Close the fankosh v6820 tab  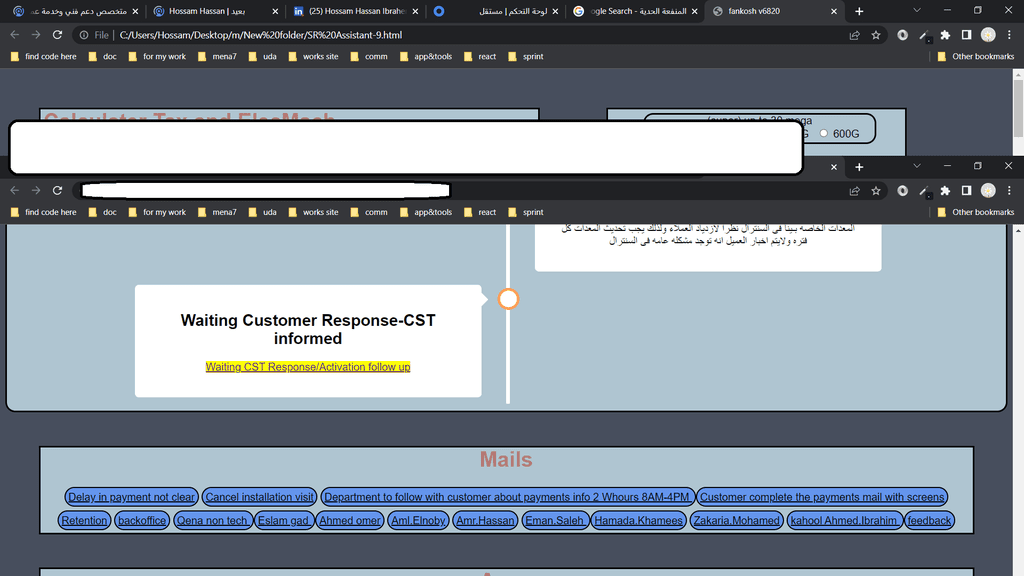pyautogui.click(x=833, y=11)
